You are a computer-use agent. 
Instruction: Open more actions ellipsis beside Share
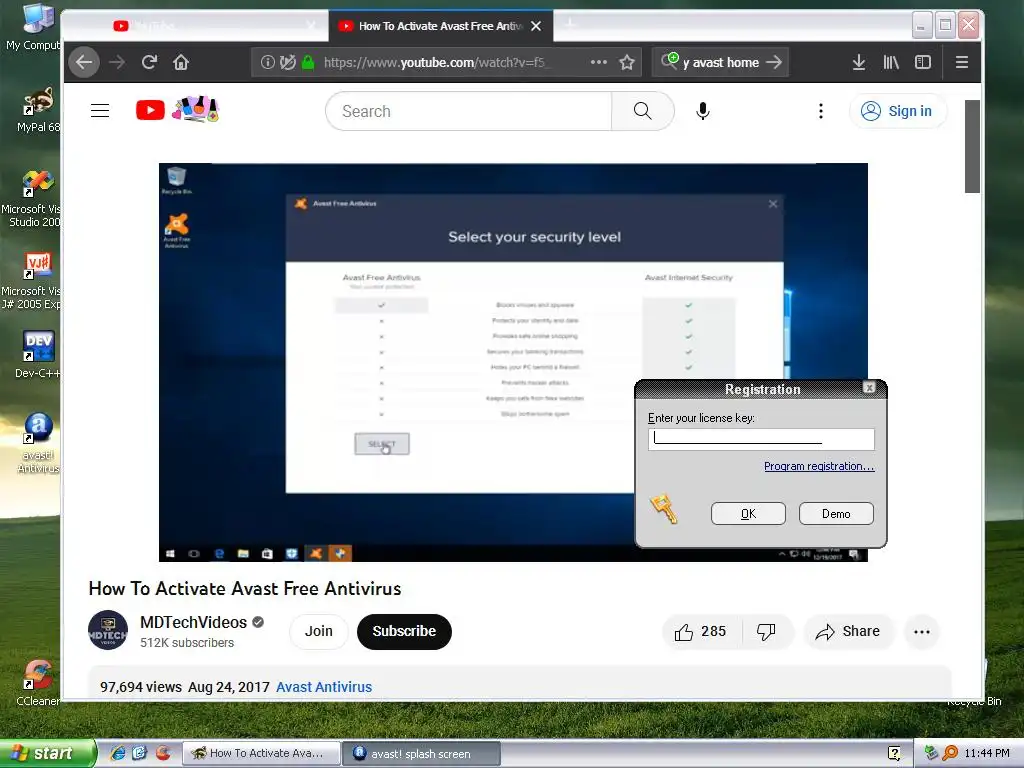921,632
